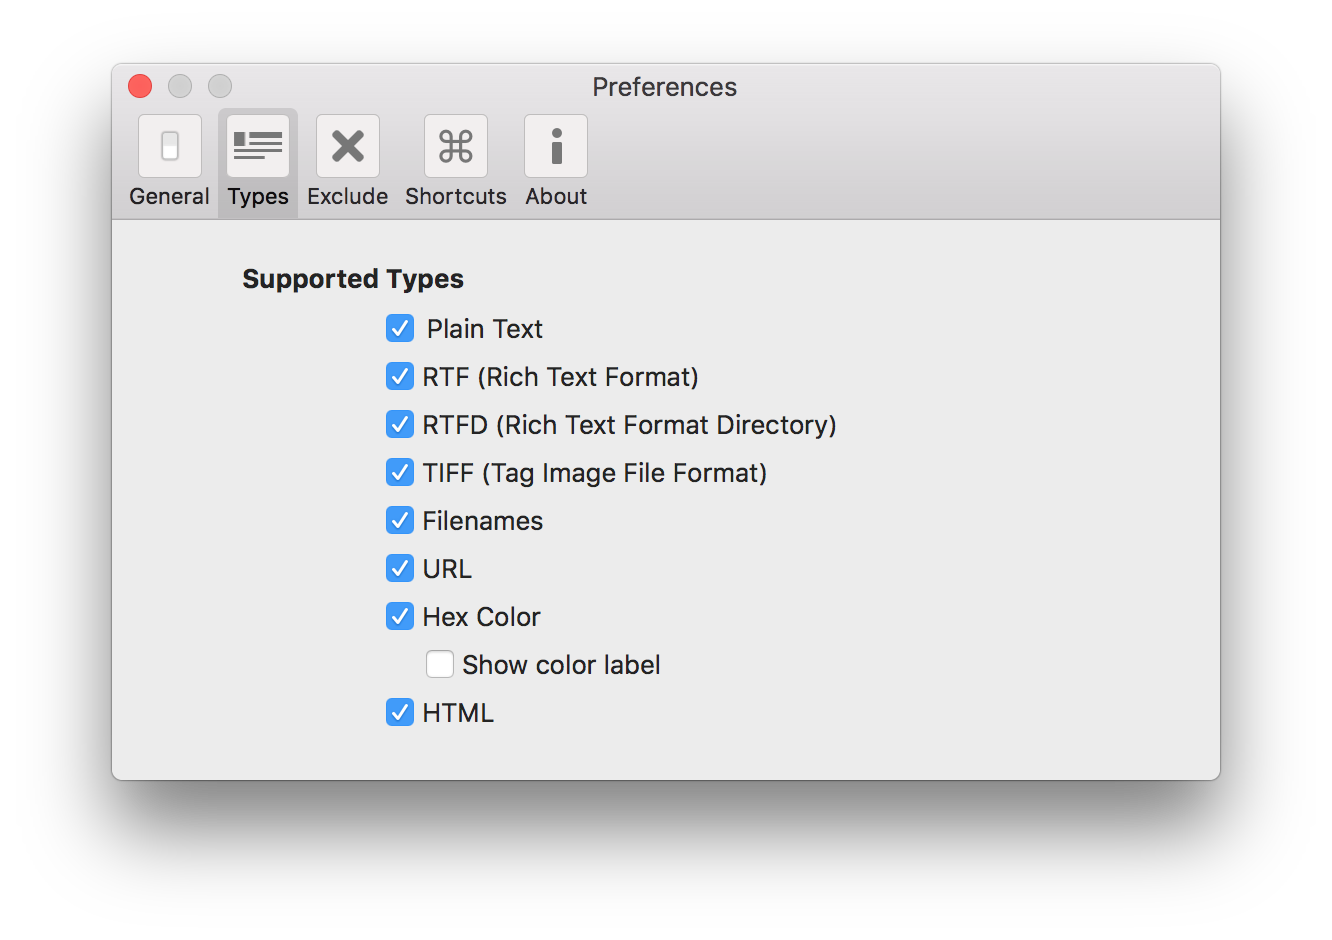1332x940 pixels.
Task: Toggle the URL checkbox off
Action: click(400, 568)
